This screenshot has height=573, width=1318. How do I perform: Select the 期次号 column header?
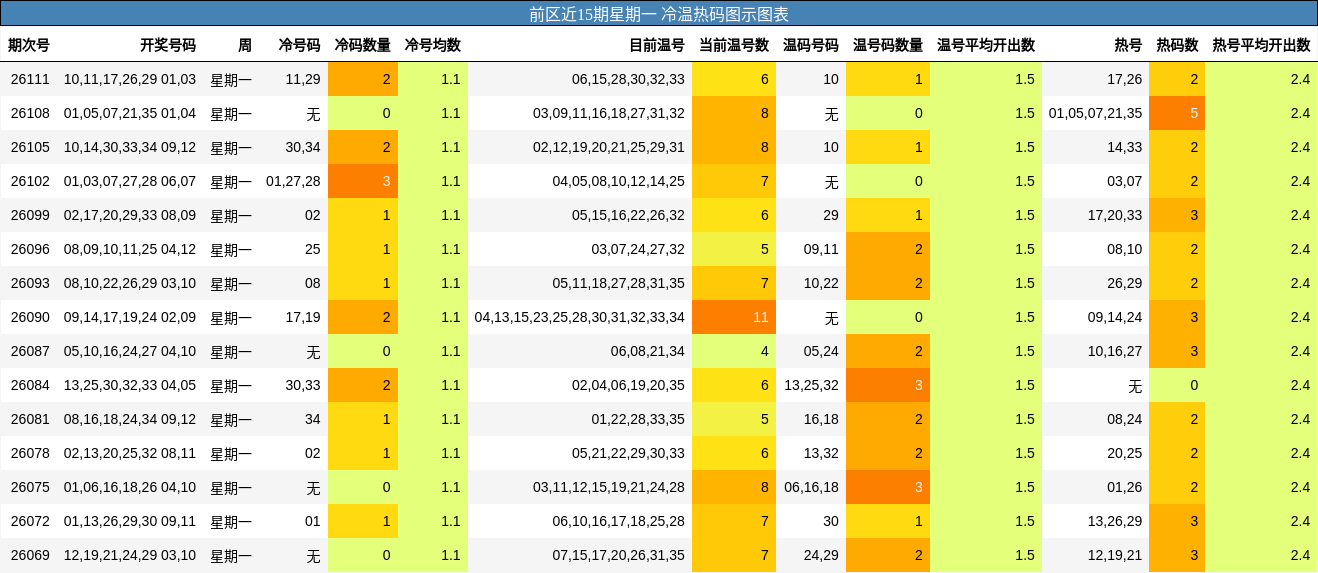pos(29,45)
